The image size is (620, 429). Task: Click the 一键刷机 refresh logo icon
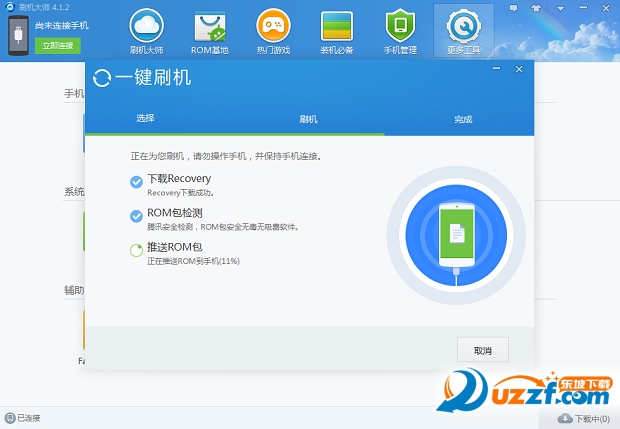click(102, 78)
